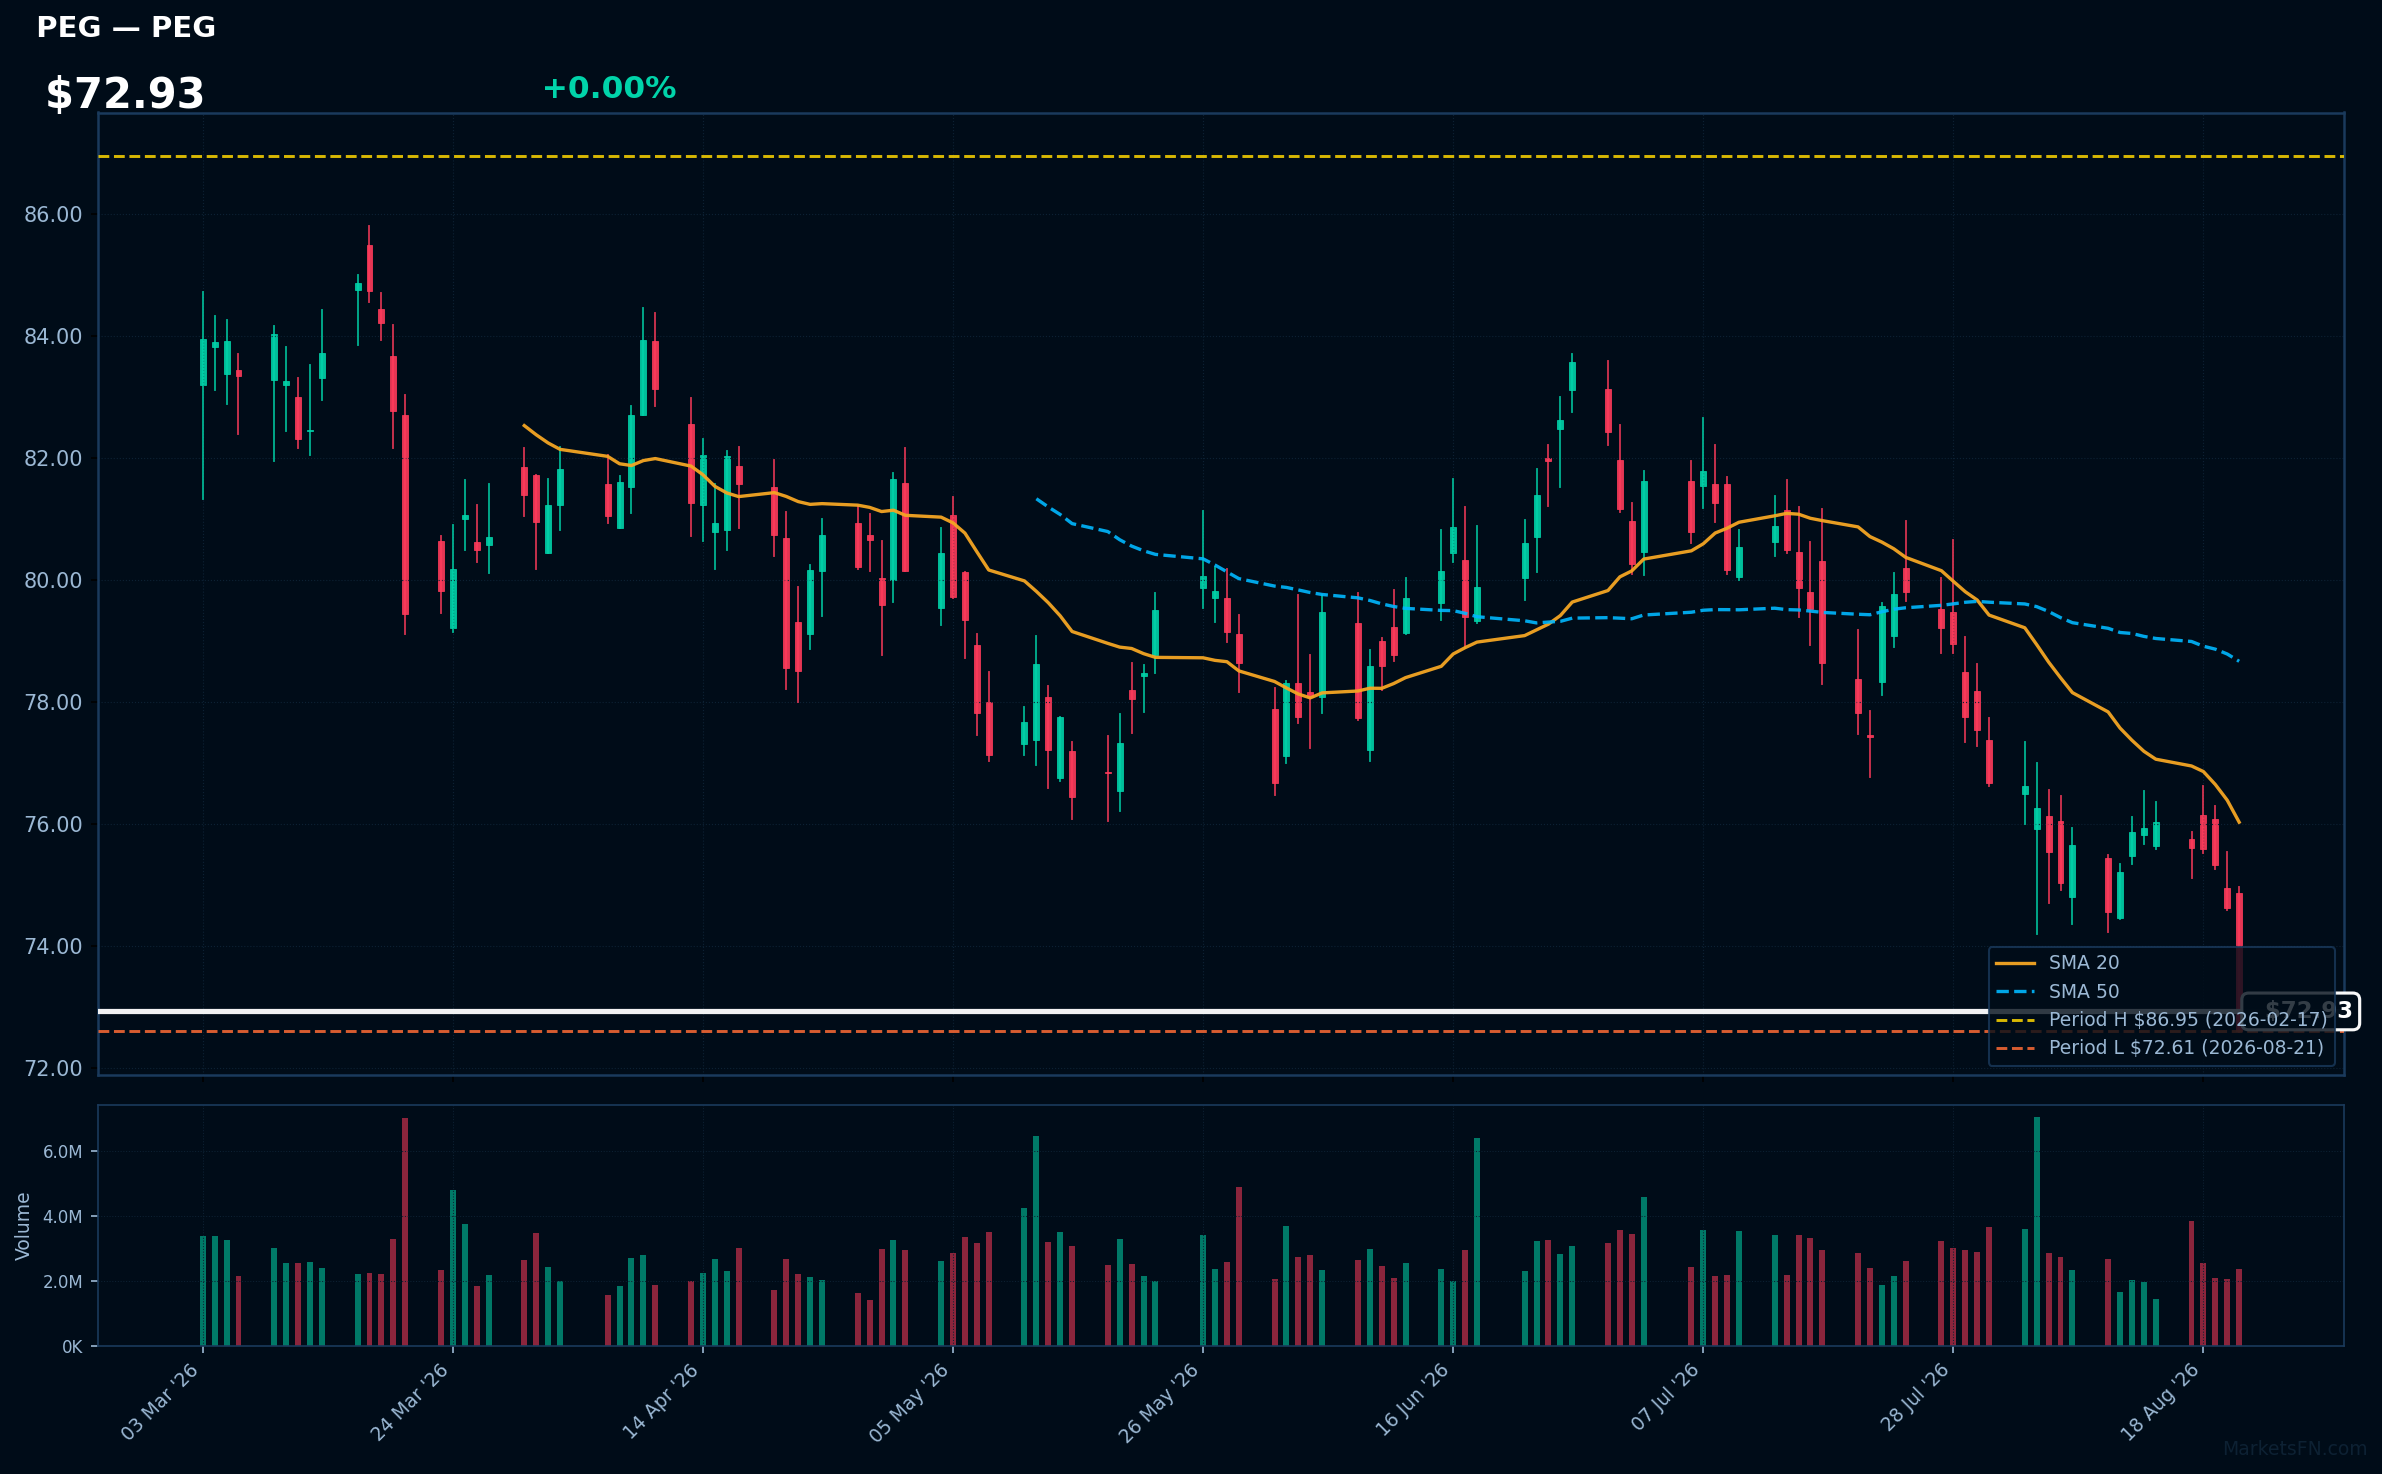Click the large $72.93 price in the header
The image size is (2382, 1474).
[125, 93]
